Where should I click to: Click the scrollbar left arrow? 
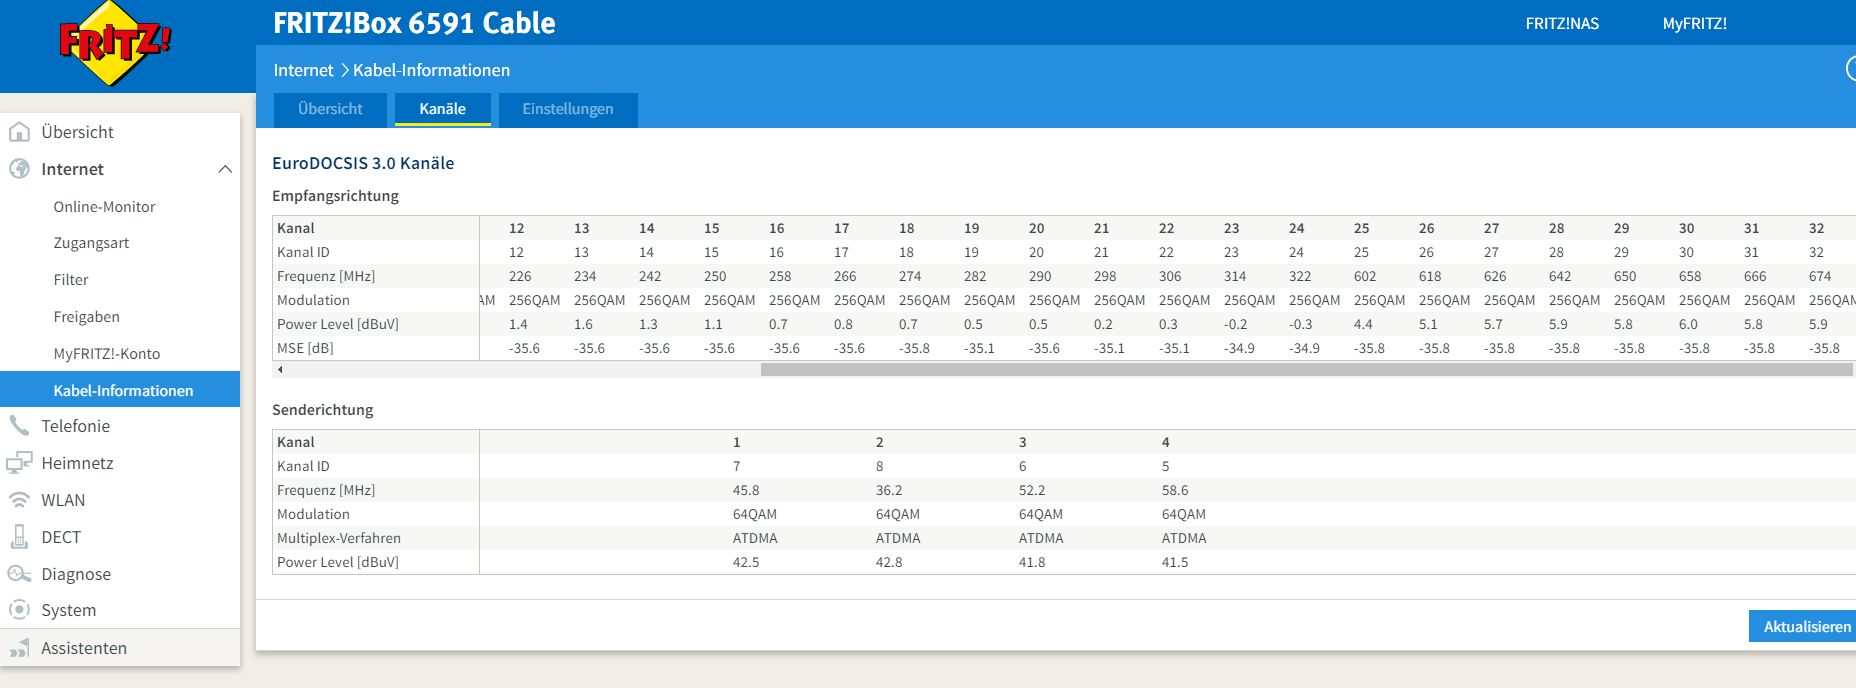tap(280, 370)
